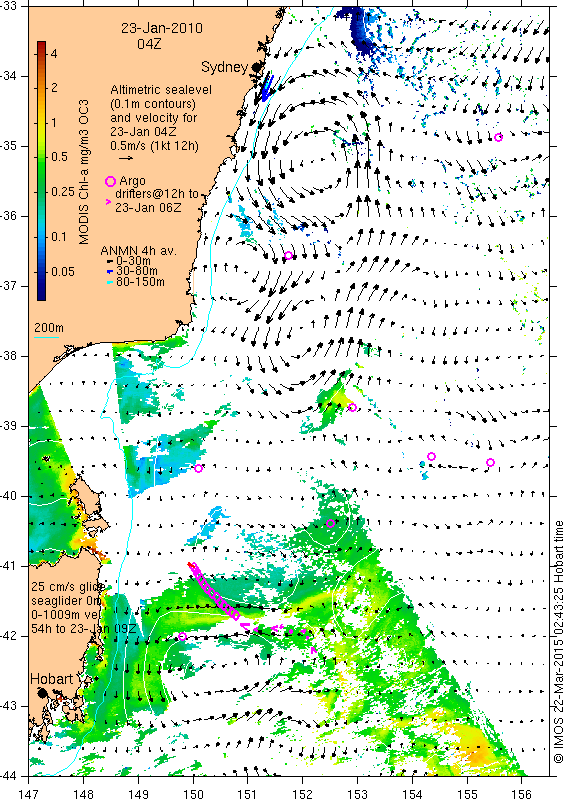
Task: Click the Hobart label
Action: [x=52, y=679]
